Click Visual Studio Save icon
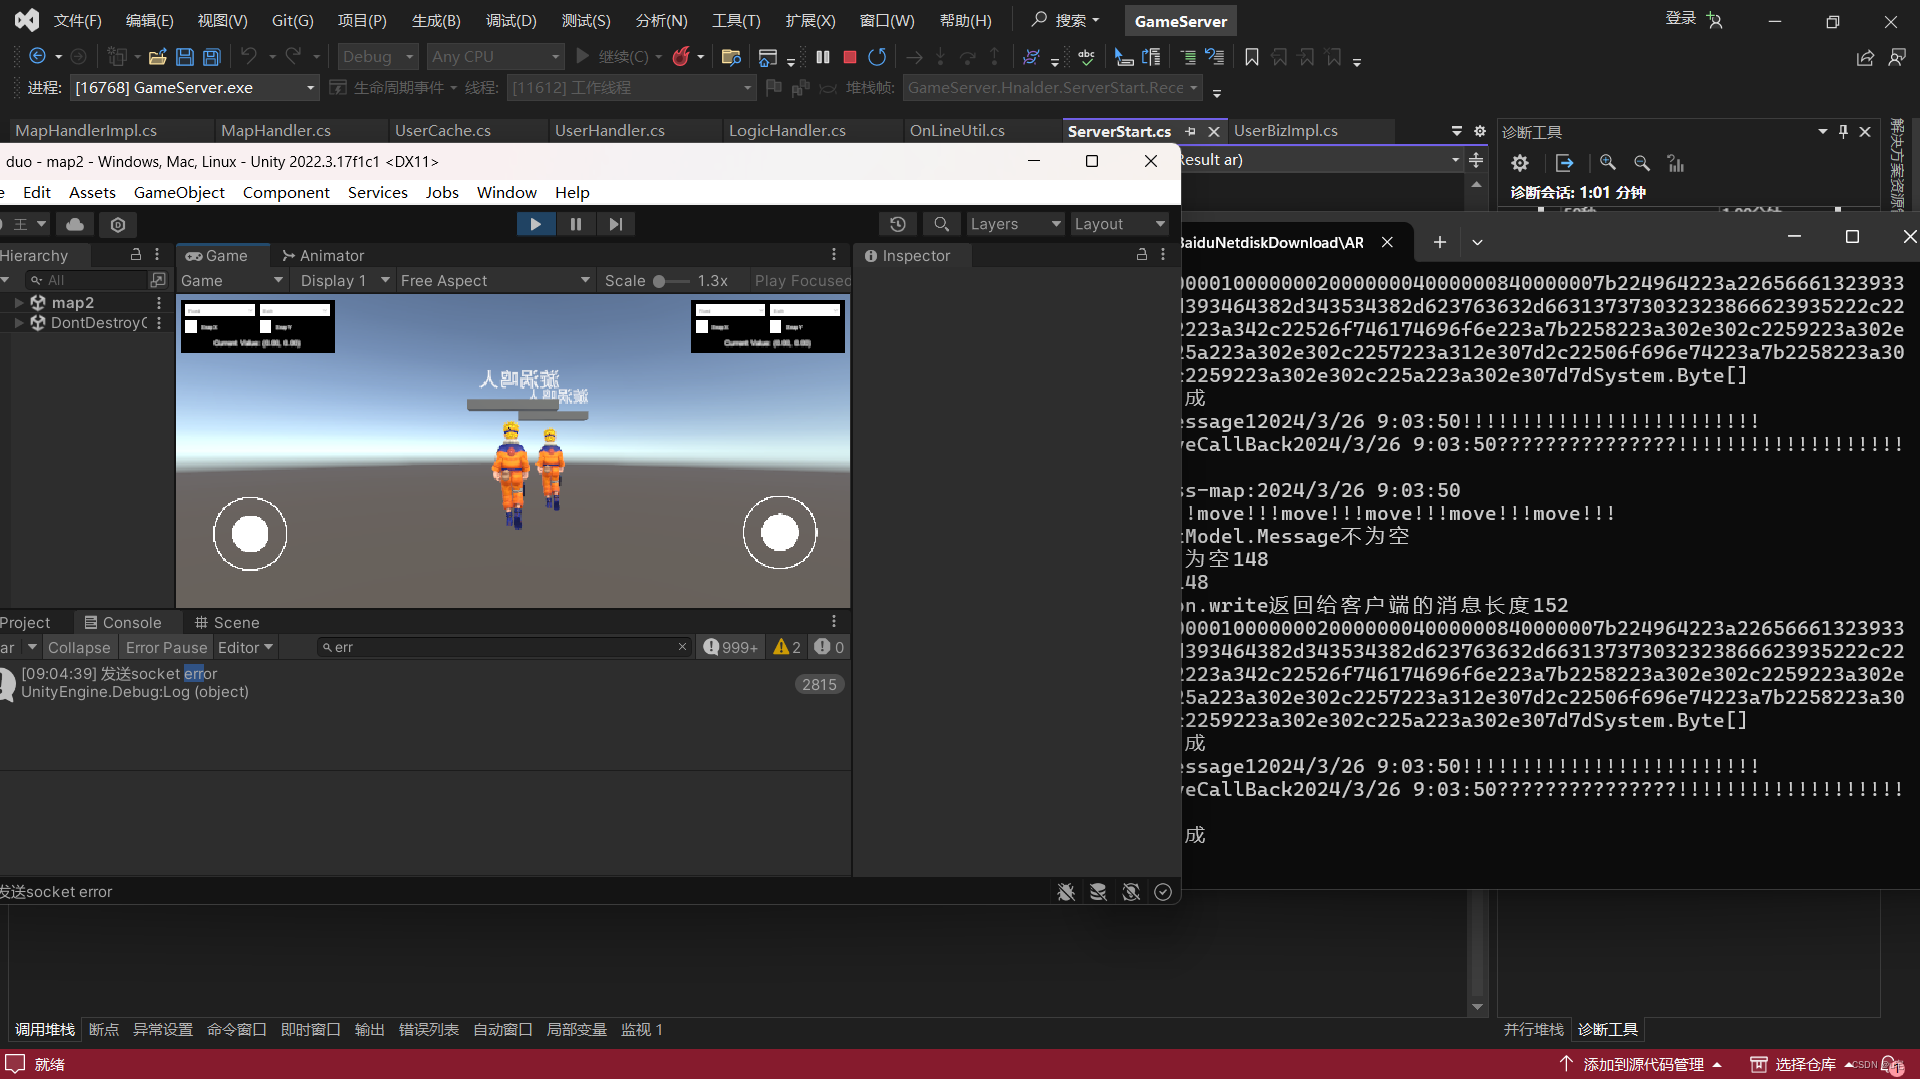The image size is (1920, 1080). [x=185, y=57]
